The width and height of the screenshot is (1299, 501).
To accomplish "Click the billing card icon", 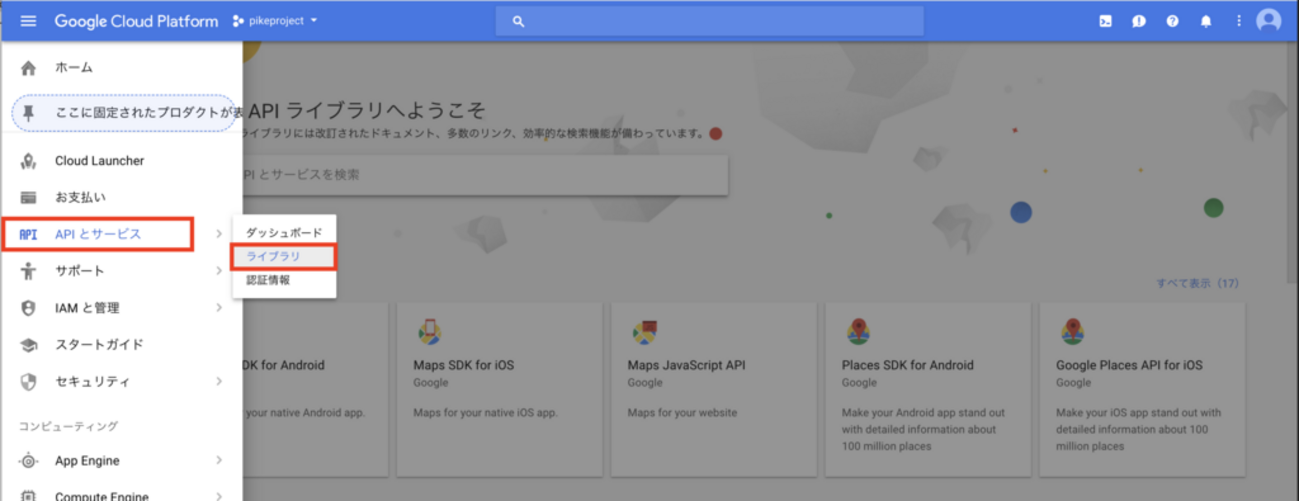I will [28, 198].
